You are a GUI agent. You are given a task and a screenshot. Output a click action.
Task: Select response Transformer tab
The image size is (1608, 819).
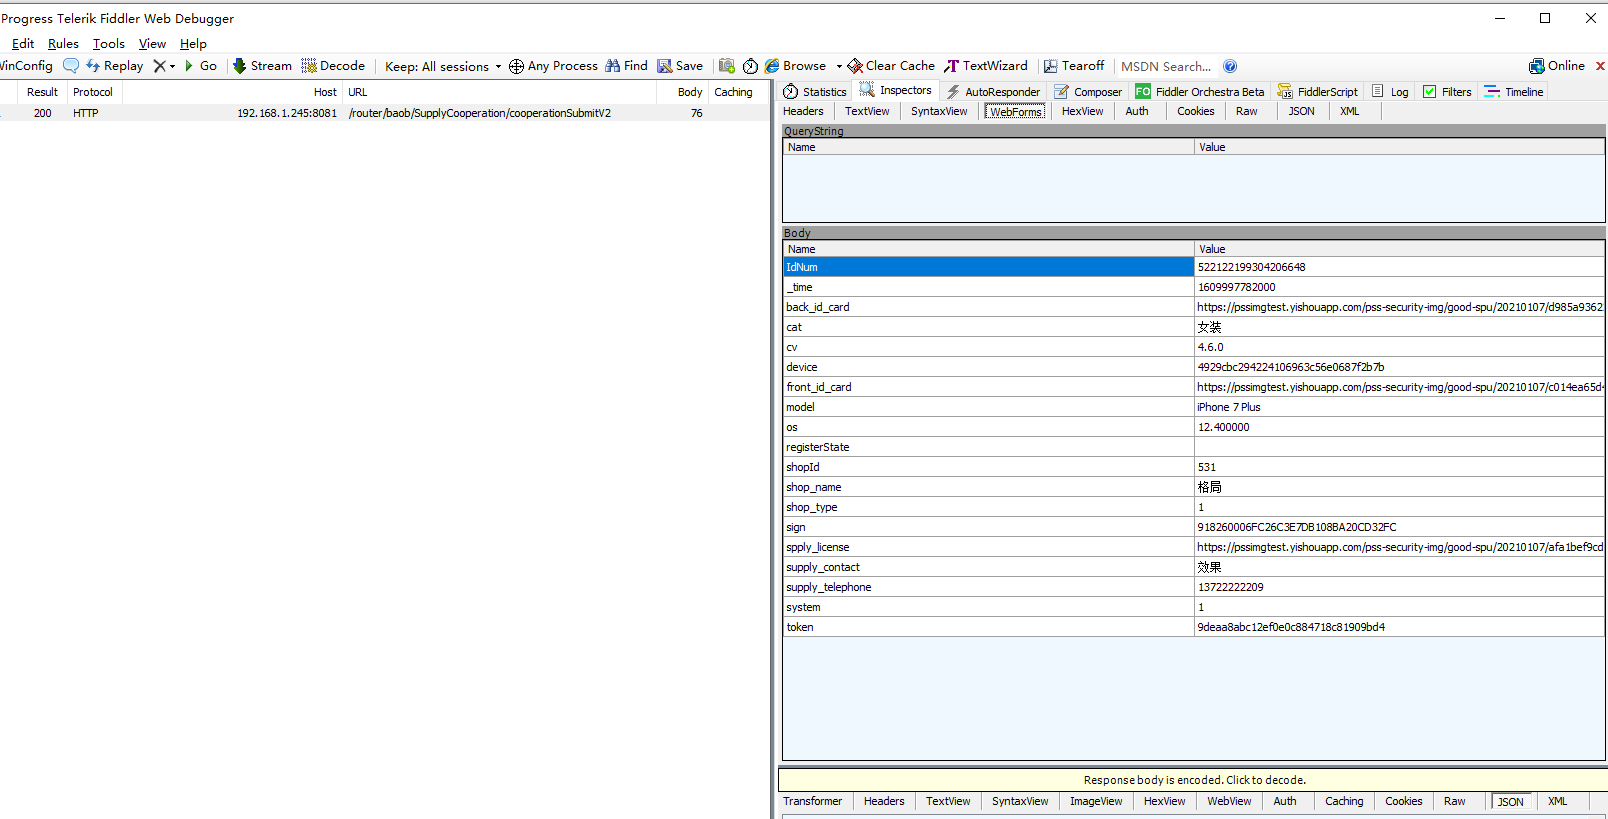click(x=812, y=801)
